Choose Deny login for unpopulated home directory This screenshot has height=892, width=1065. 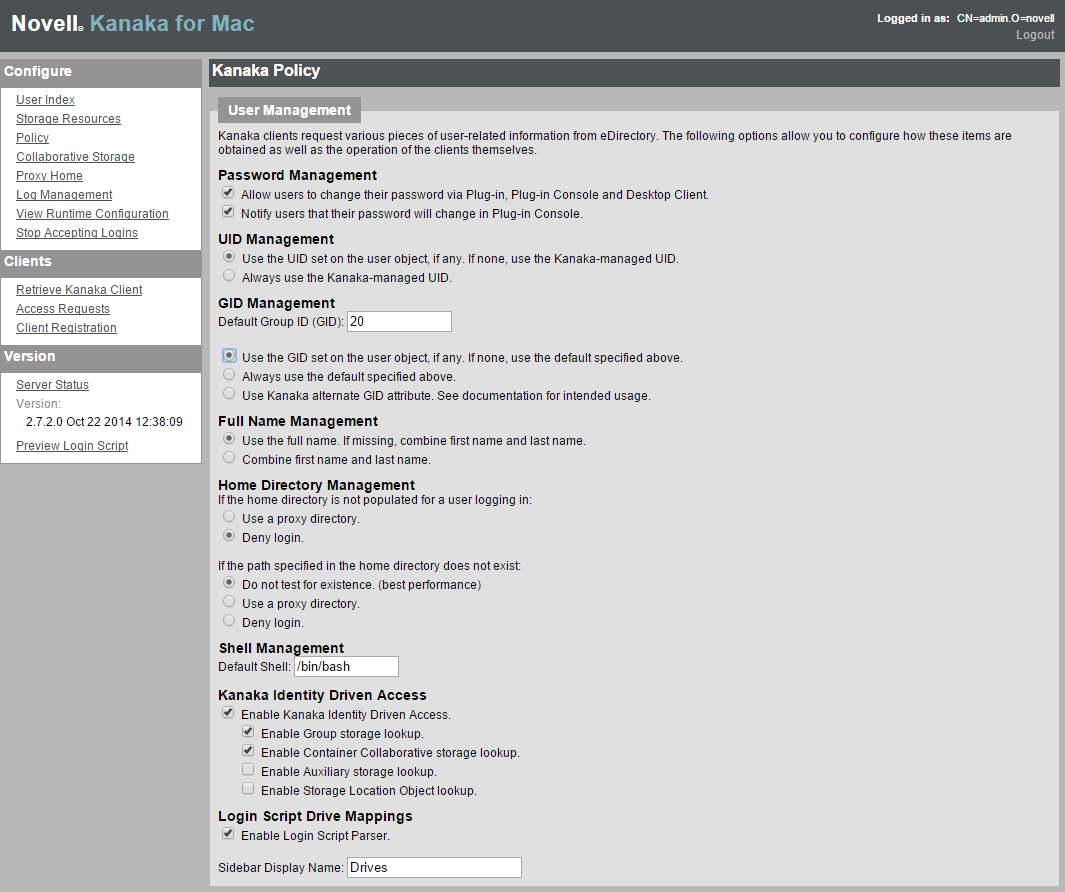[x=230, y=536]
